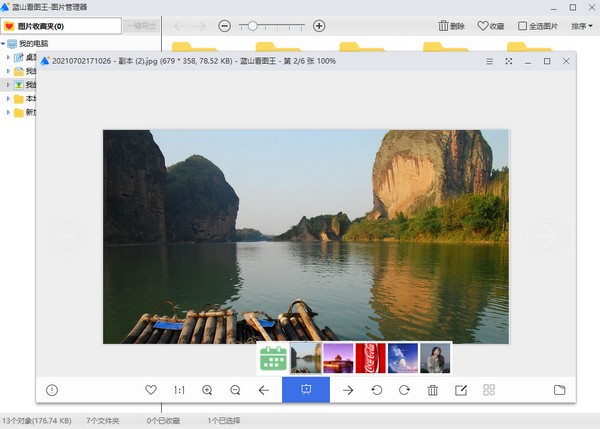Show image at 1:1 actual size
Screen dimensions: 600x429
point(179,390)
